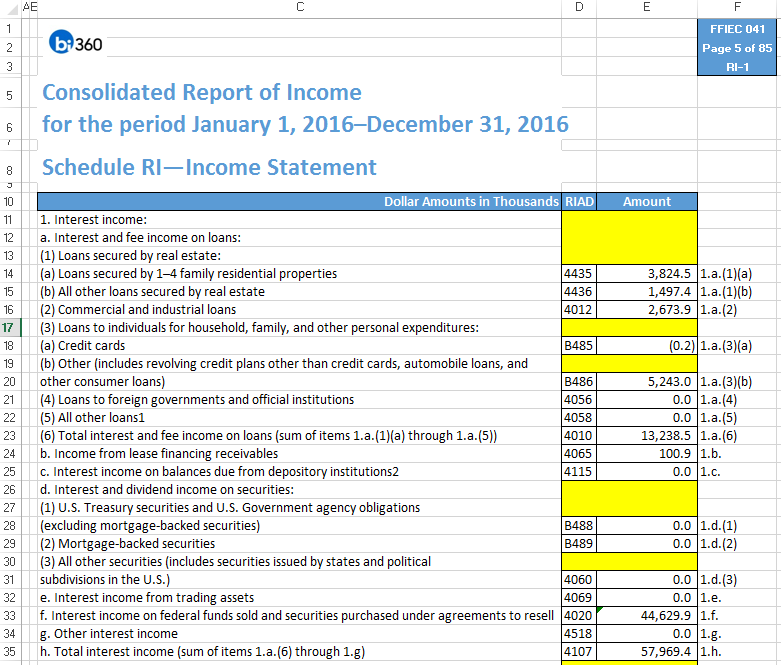This screenshot has width=781, height=665.
Task: Select column E header
Action: (x=646, y=8)
